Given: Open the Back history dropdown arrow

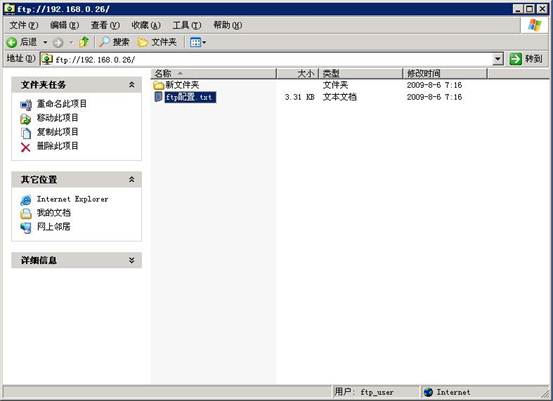Looking at the screenshot, I should click(45, 43).
